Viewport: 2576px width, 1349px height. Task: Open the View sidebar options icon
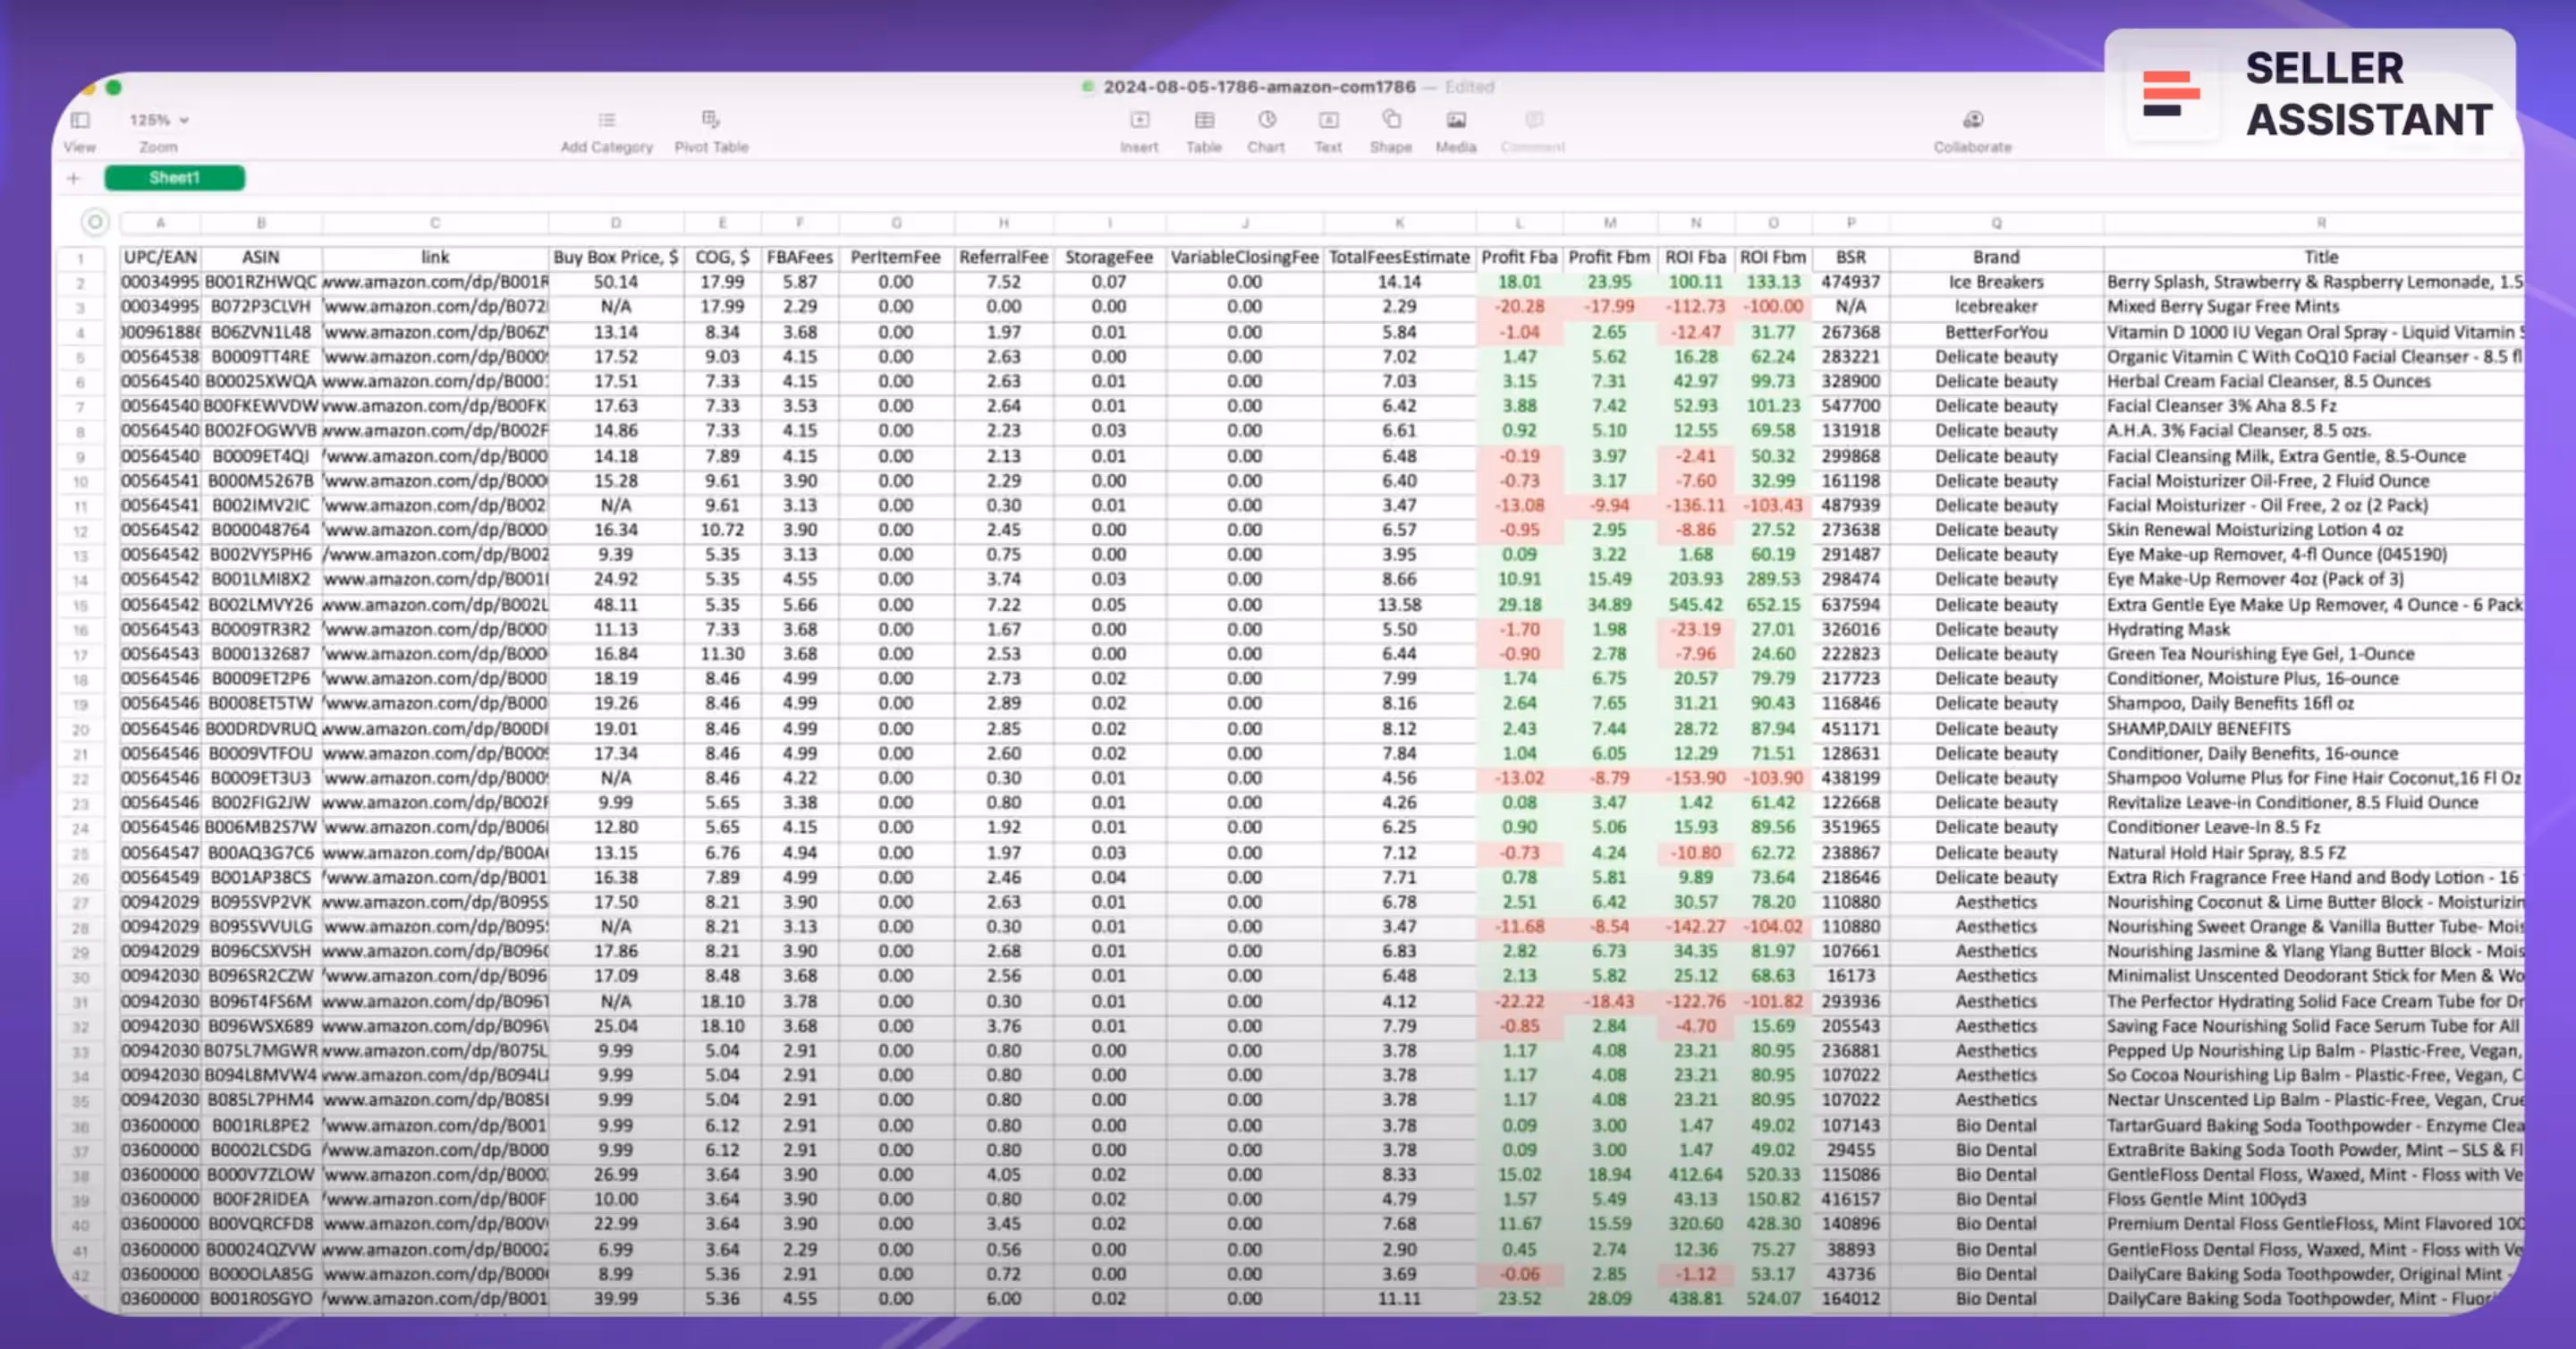pyautogui.click(x=80, y=121)
